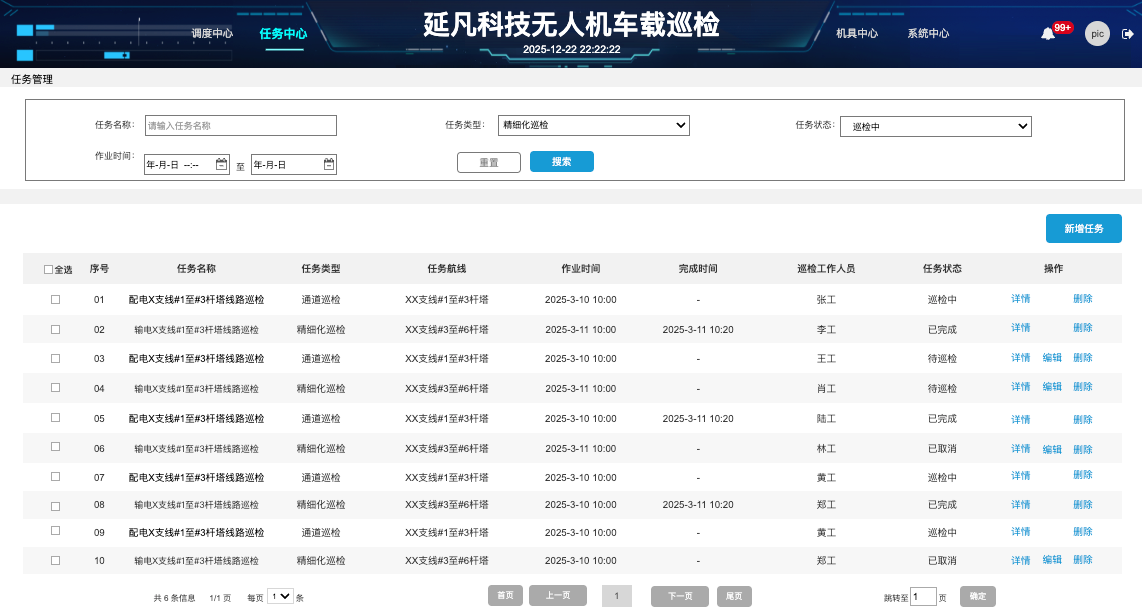Open 详情 link for row 02
Screen dimensions: 1142x610
pos(1020,328)
